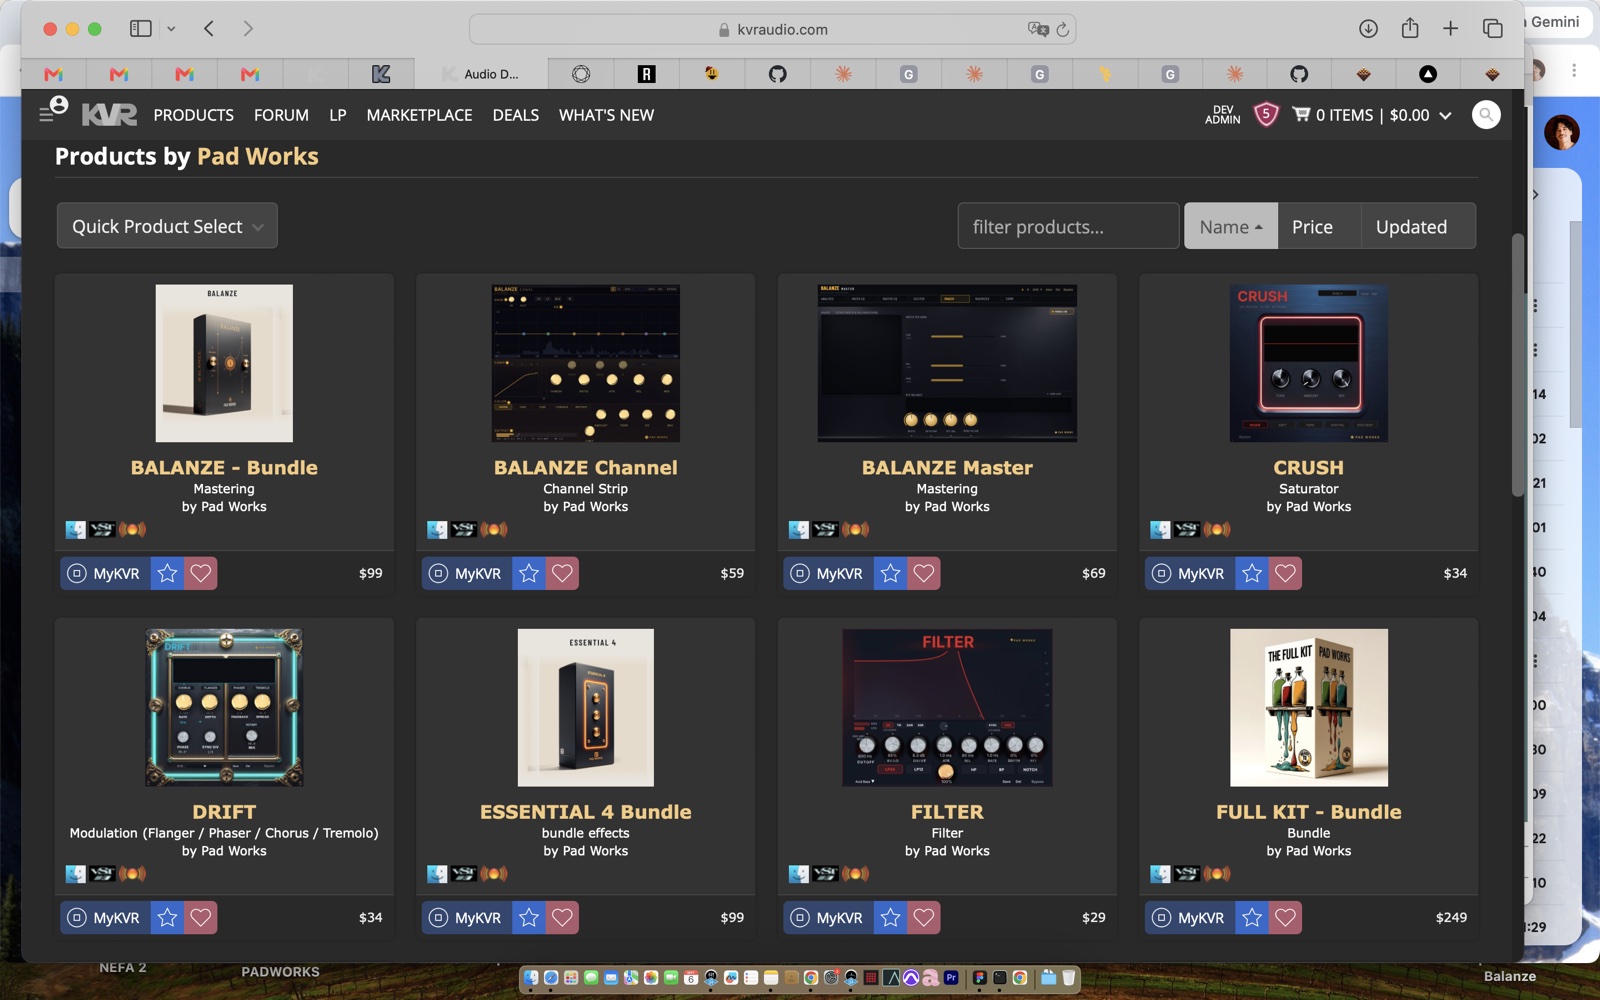This screenshot has height=1000, width=1600.
Task: Click the shield notification badge icon
Action: [1266, 115]
